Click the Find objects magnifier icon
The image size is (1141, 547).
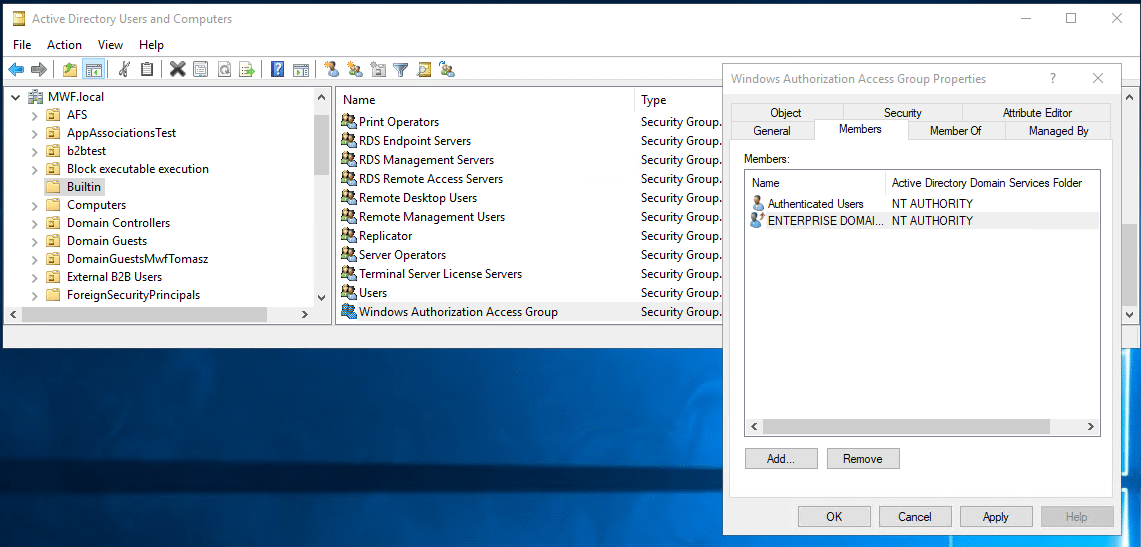[424, 69]
